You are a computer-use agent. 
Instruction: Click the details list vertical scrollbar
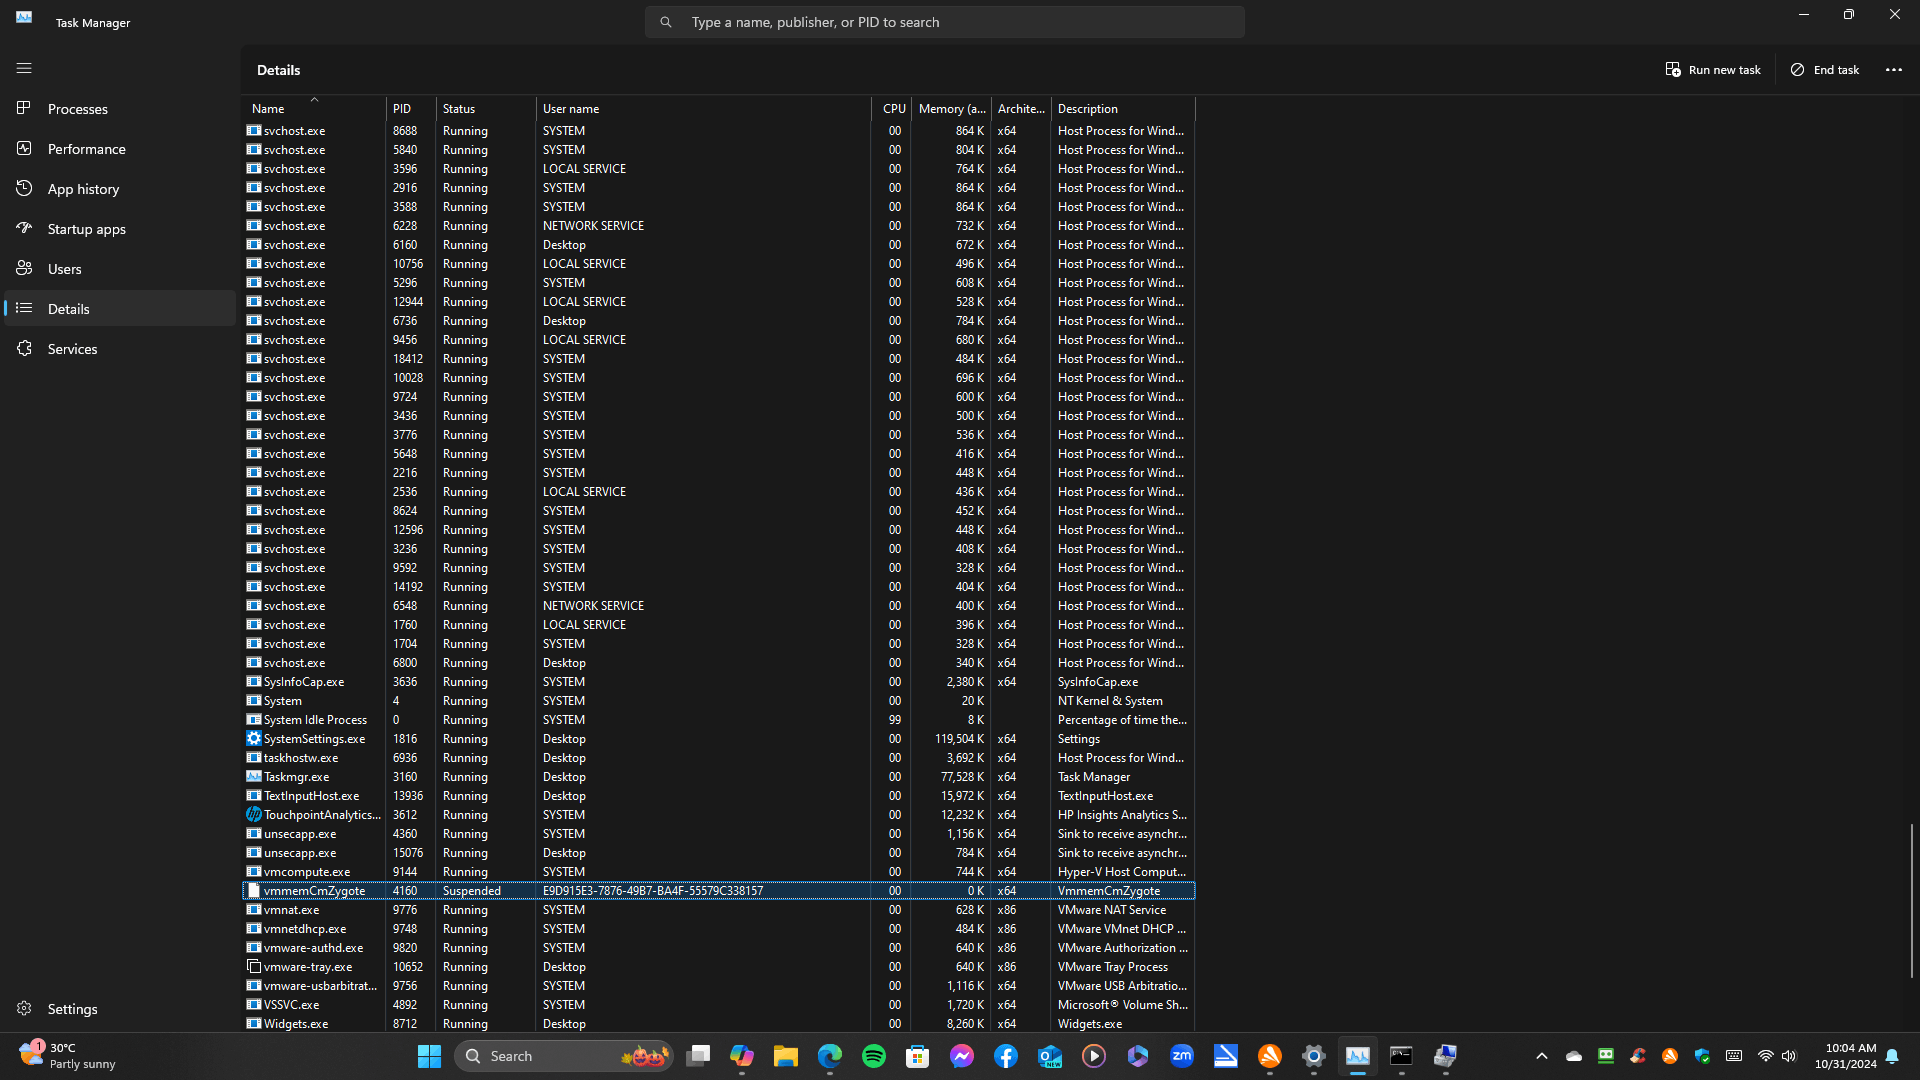tap(1911, 900)
